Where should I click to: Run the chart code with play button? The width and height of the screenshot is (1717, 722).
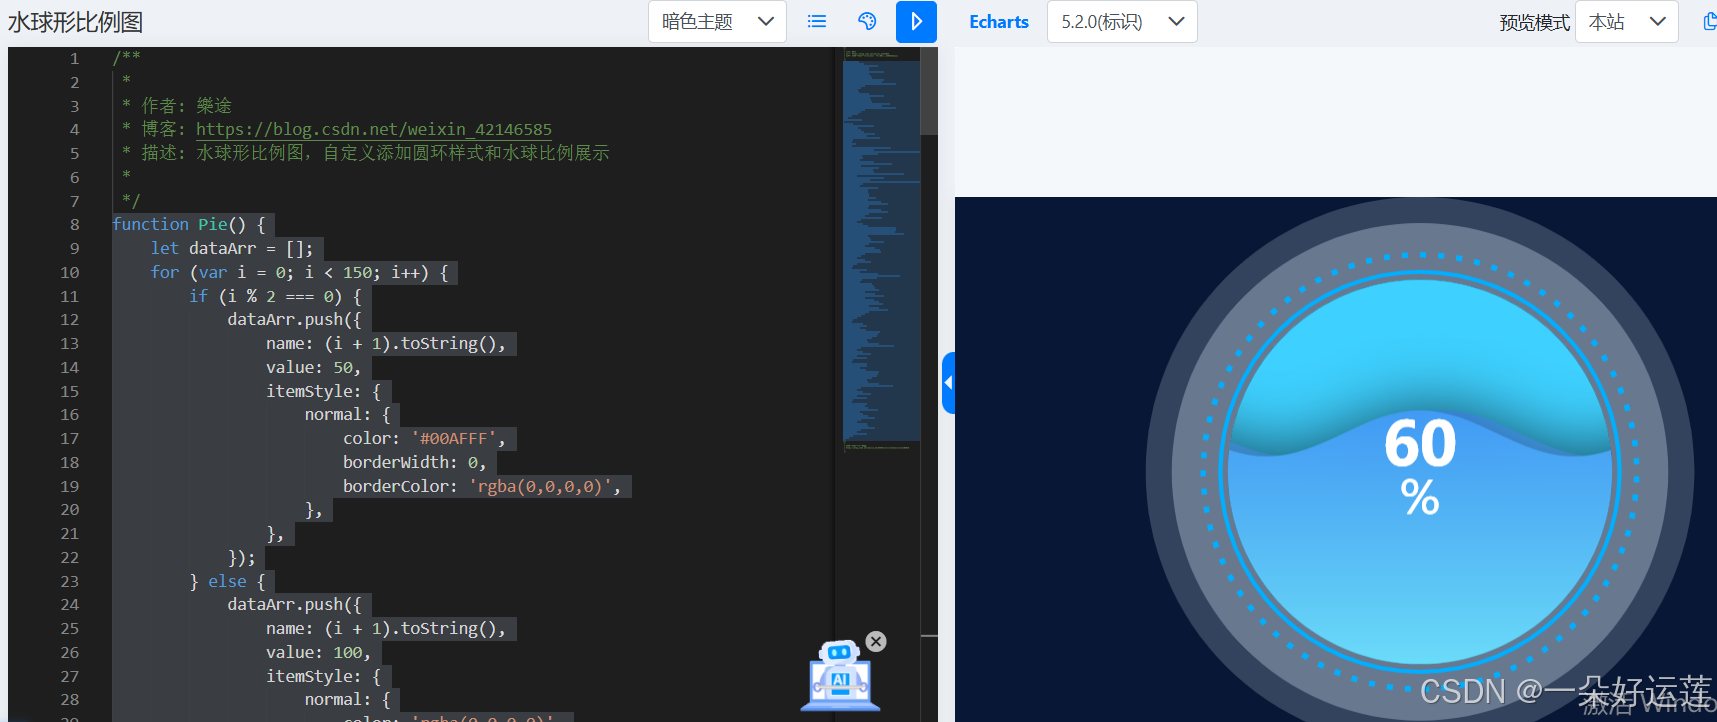pos(916,22)
